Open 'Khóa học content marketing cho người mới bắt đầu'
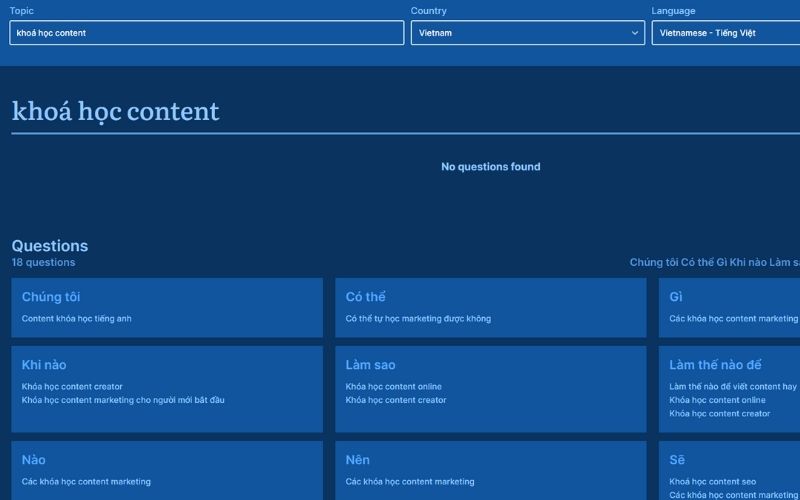The height and width of the screenshot is (500, 800). (123, 400)
